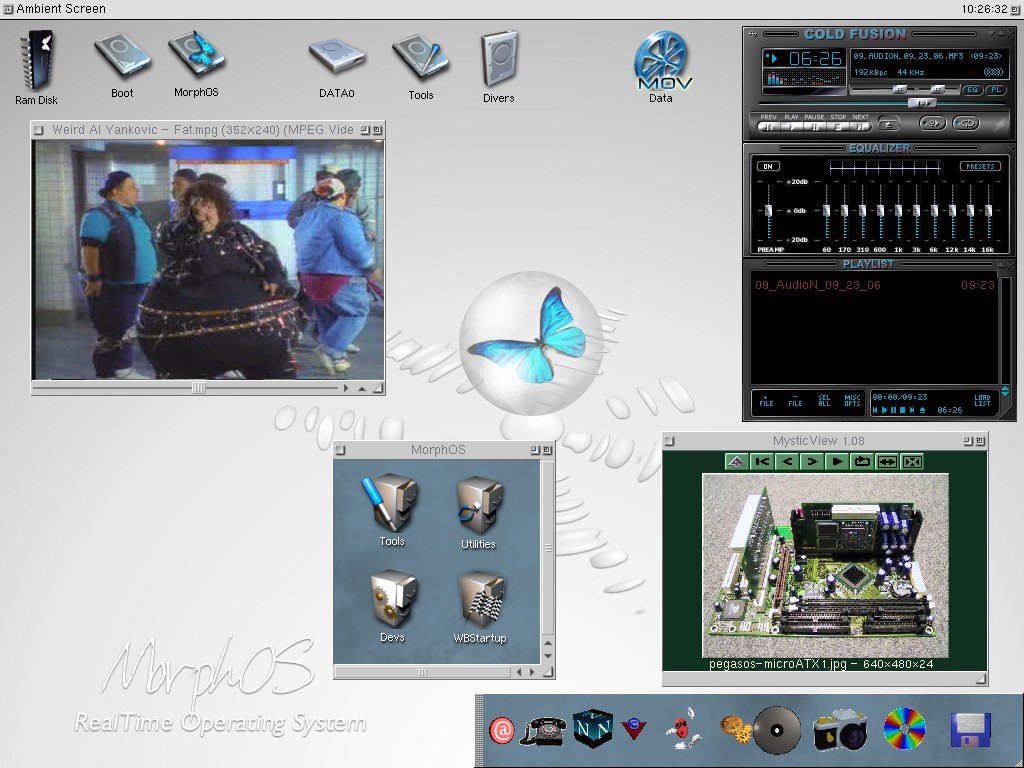
Task: Toggle the EQ window button
Action: 972,89
